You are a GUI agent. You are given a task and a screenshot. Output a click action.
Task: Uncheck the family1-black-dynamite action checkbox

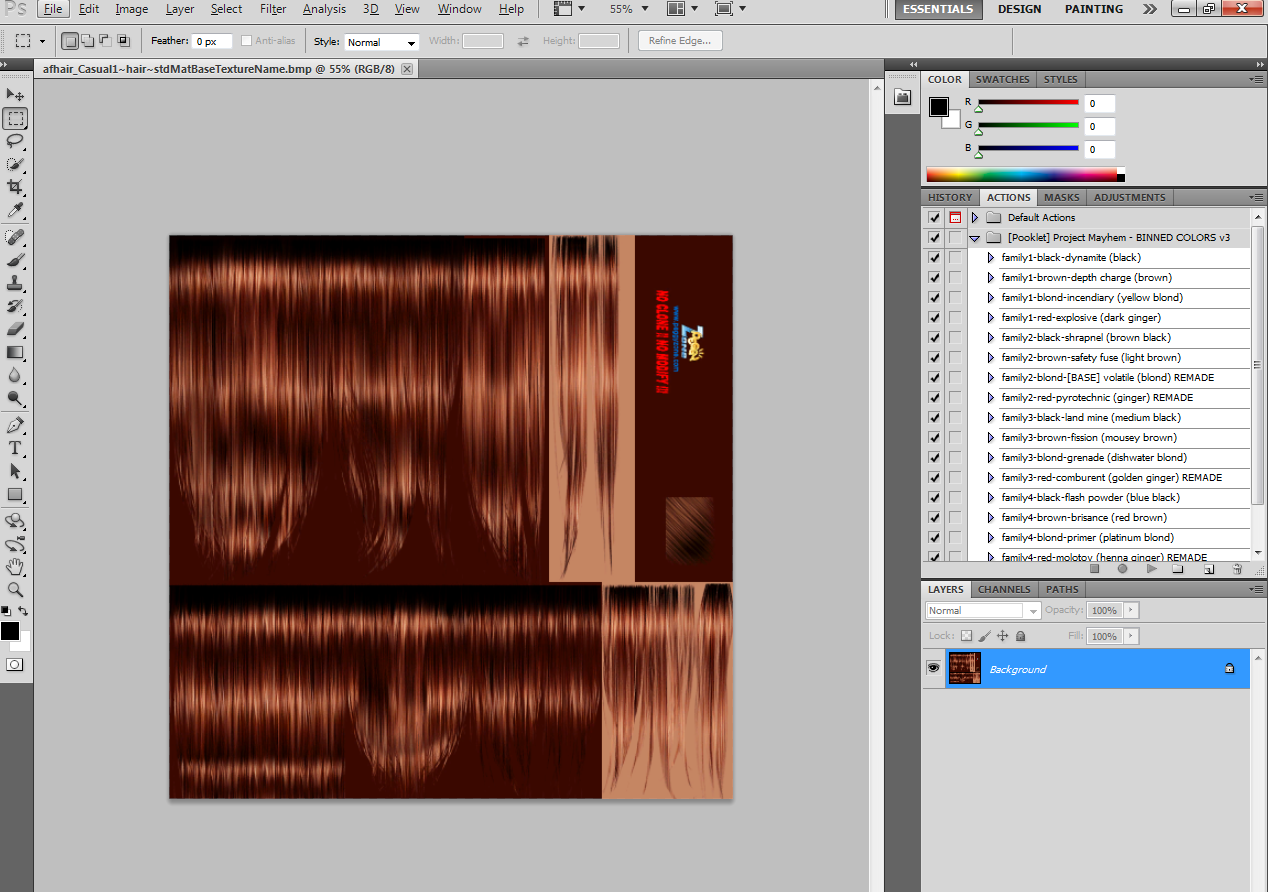click(x=934, y=258)
